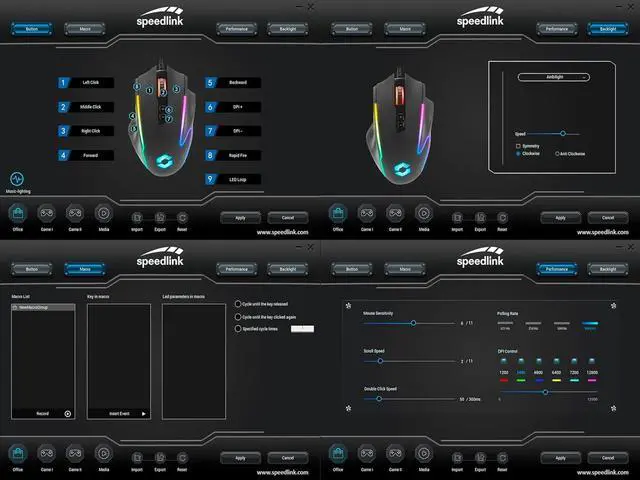Choose 'Cycle until the key released' option
The height and width of the screenshot is (480, 640).
236,304
